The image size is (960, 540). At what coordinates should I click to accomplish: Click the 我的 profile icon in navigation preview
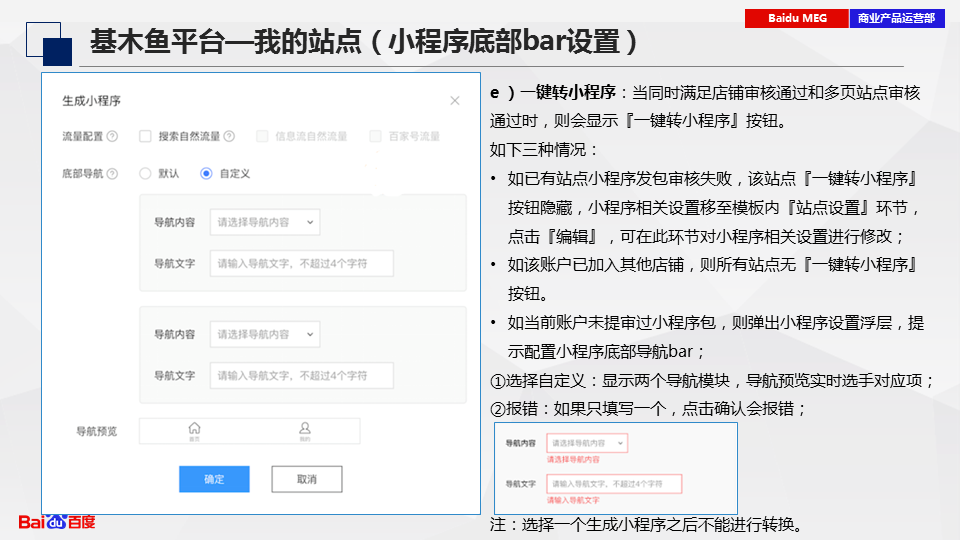pos(304,430)
